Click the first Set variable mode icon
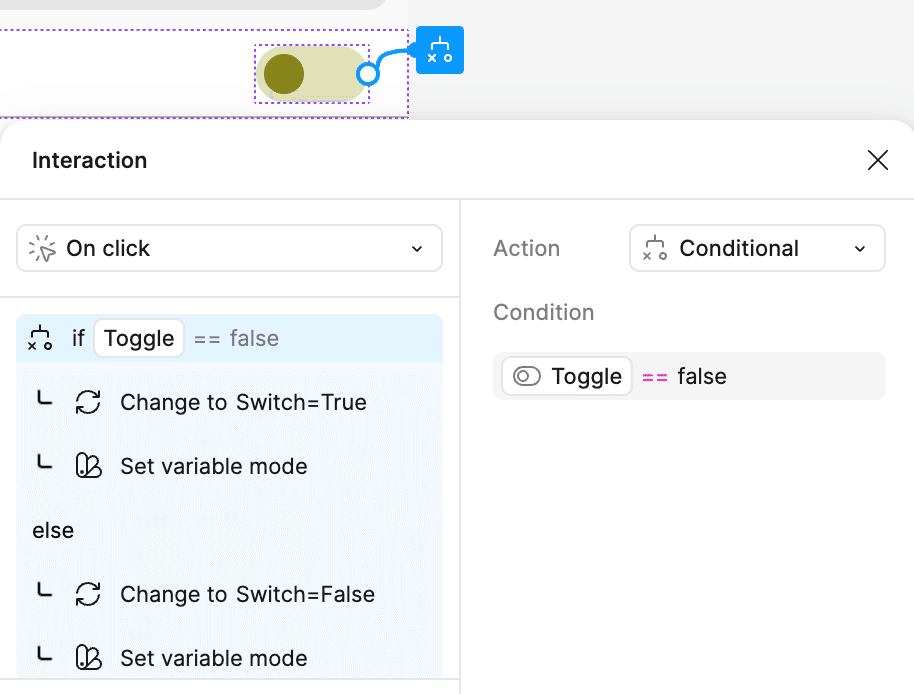 [88, 466]
